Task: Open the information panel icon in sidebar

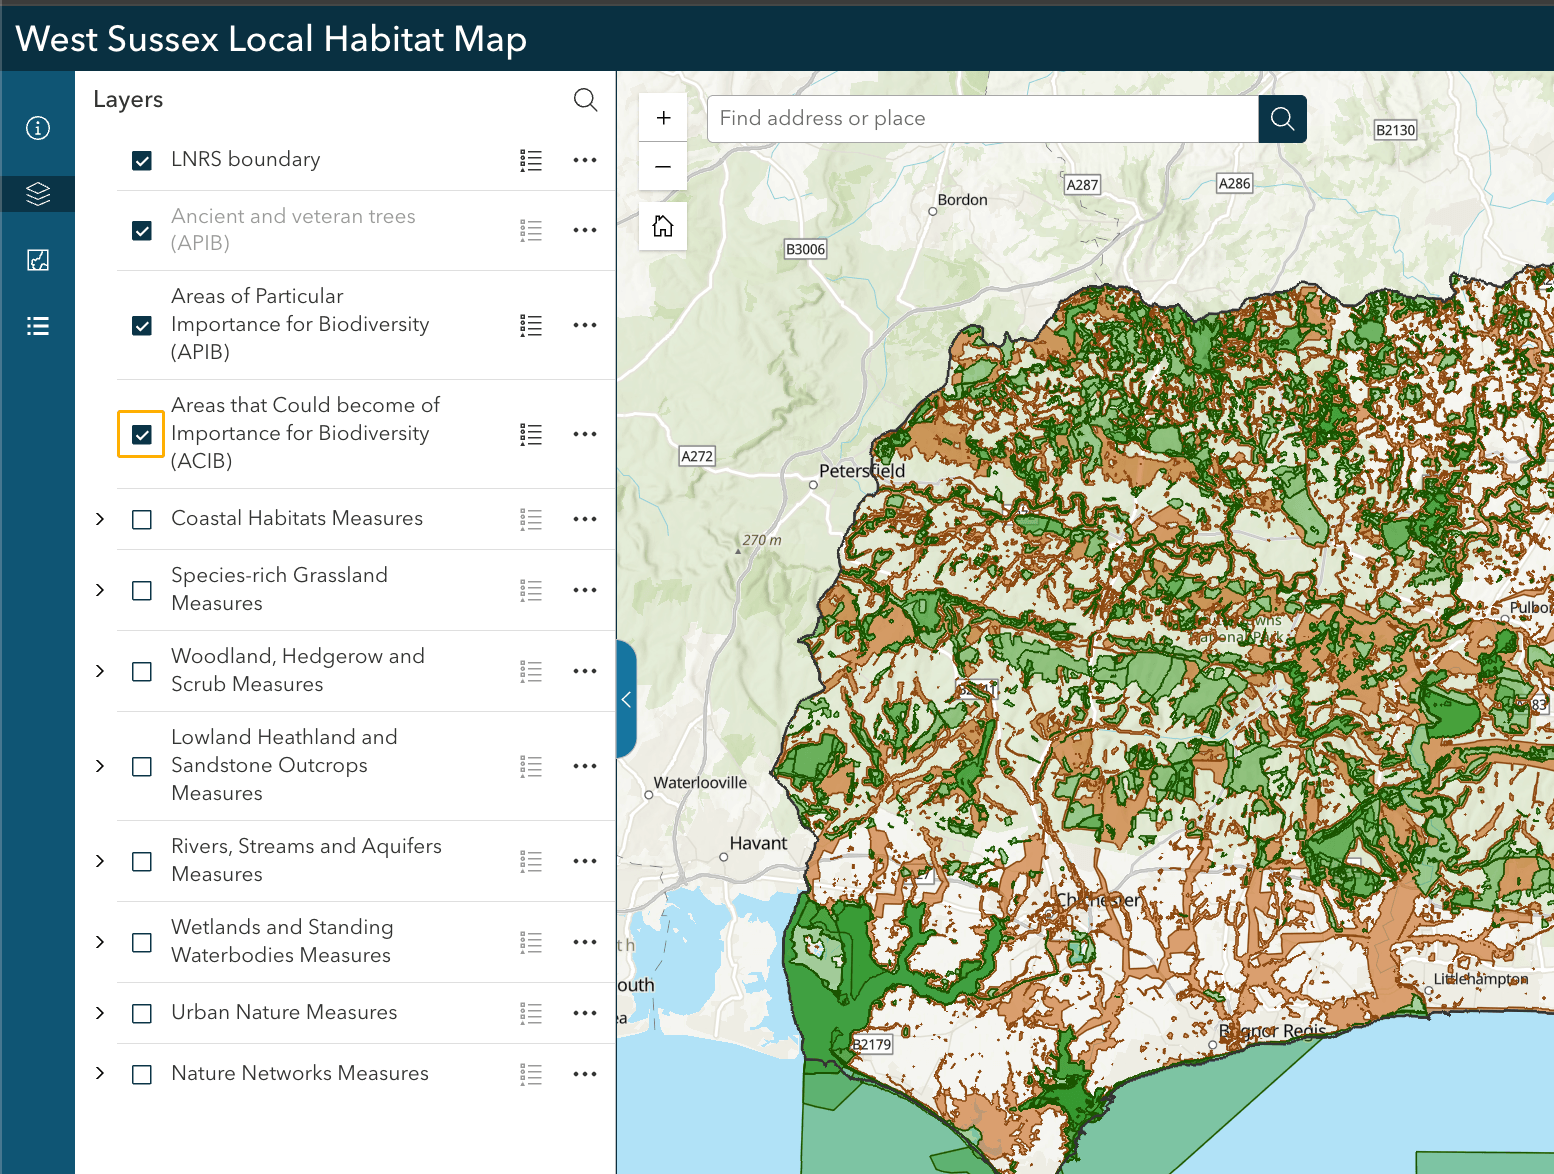Action: tap(38, 128)
